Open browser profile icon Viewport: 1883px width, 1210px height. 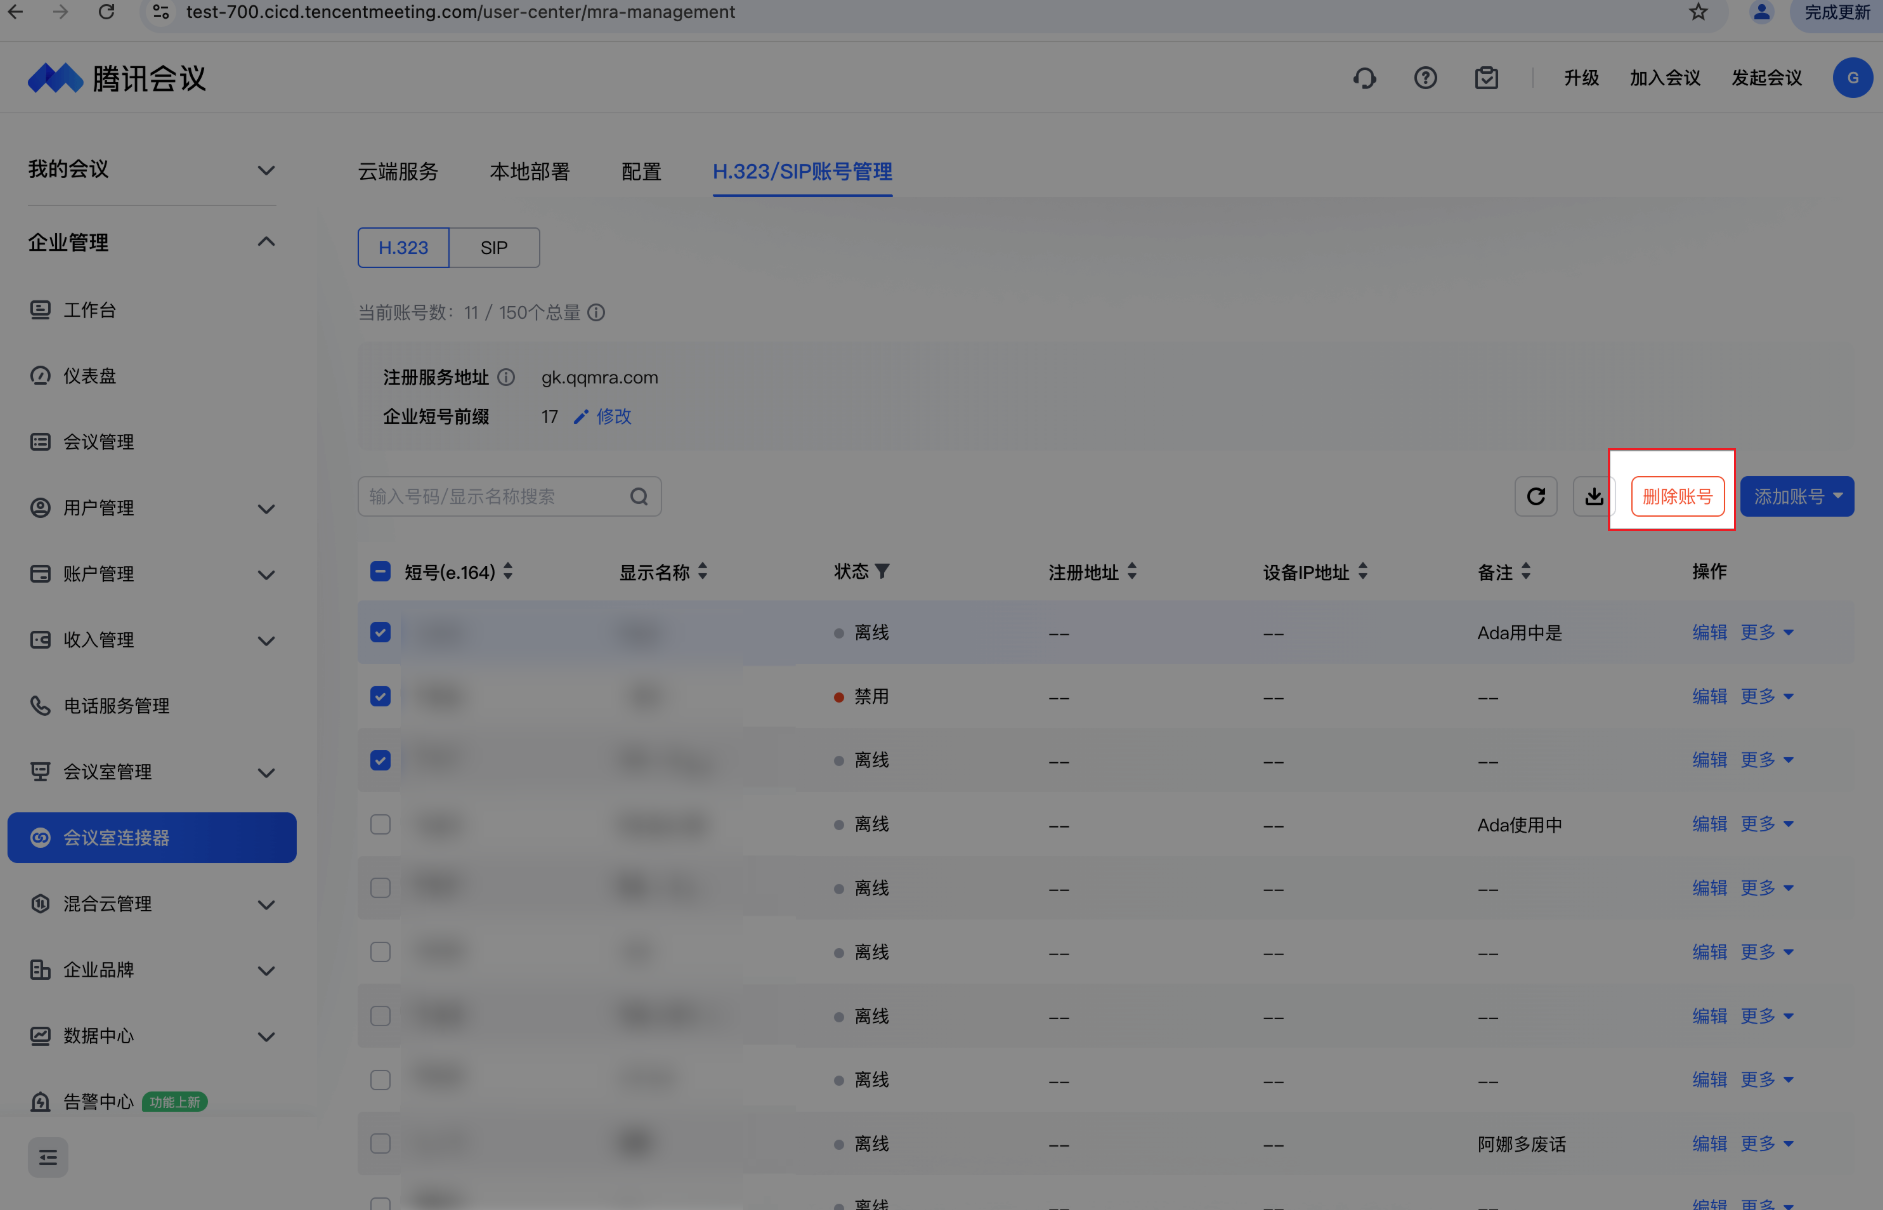point(1761,12)
